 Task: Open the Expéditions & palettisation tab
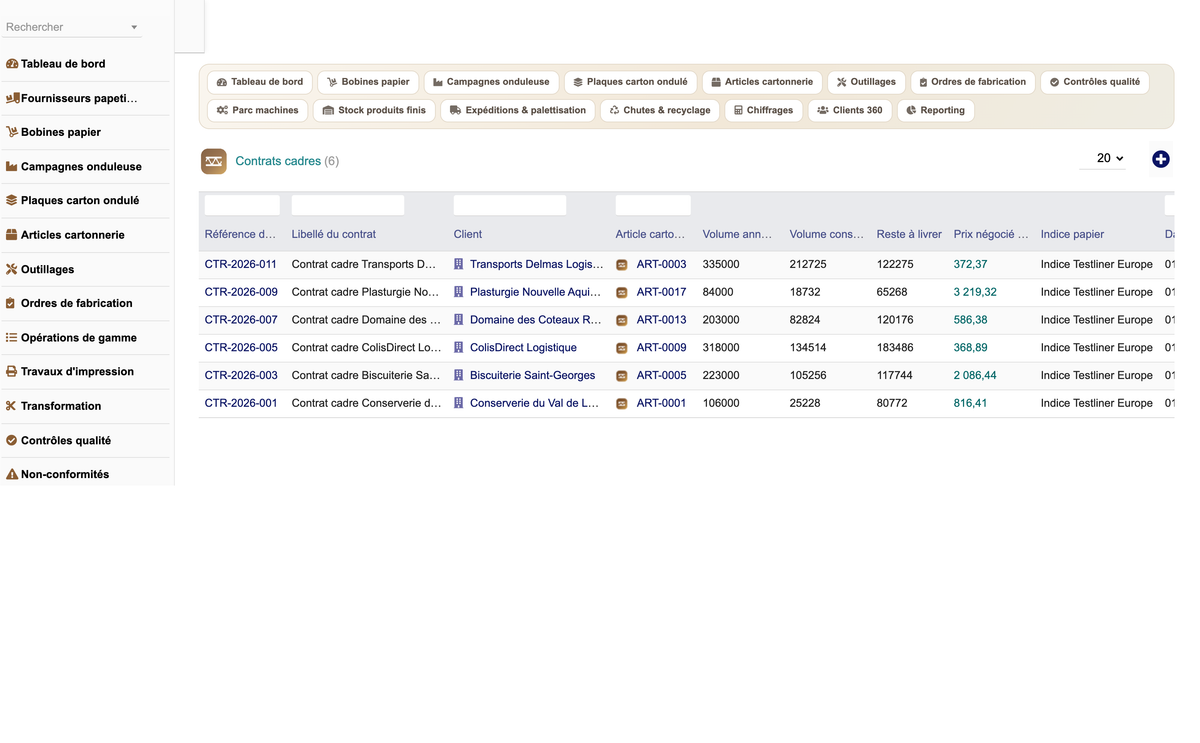(x=518, y=110)
